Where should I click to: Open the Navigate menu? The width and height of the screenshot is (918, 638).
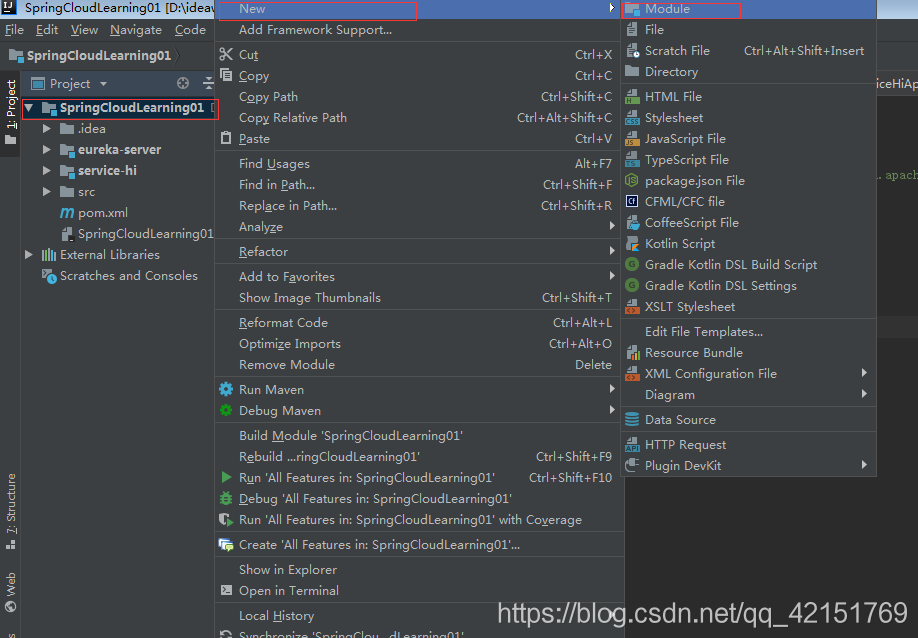point(136,30)
